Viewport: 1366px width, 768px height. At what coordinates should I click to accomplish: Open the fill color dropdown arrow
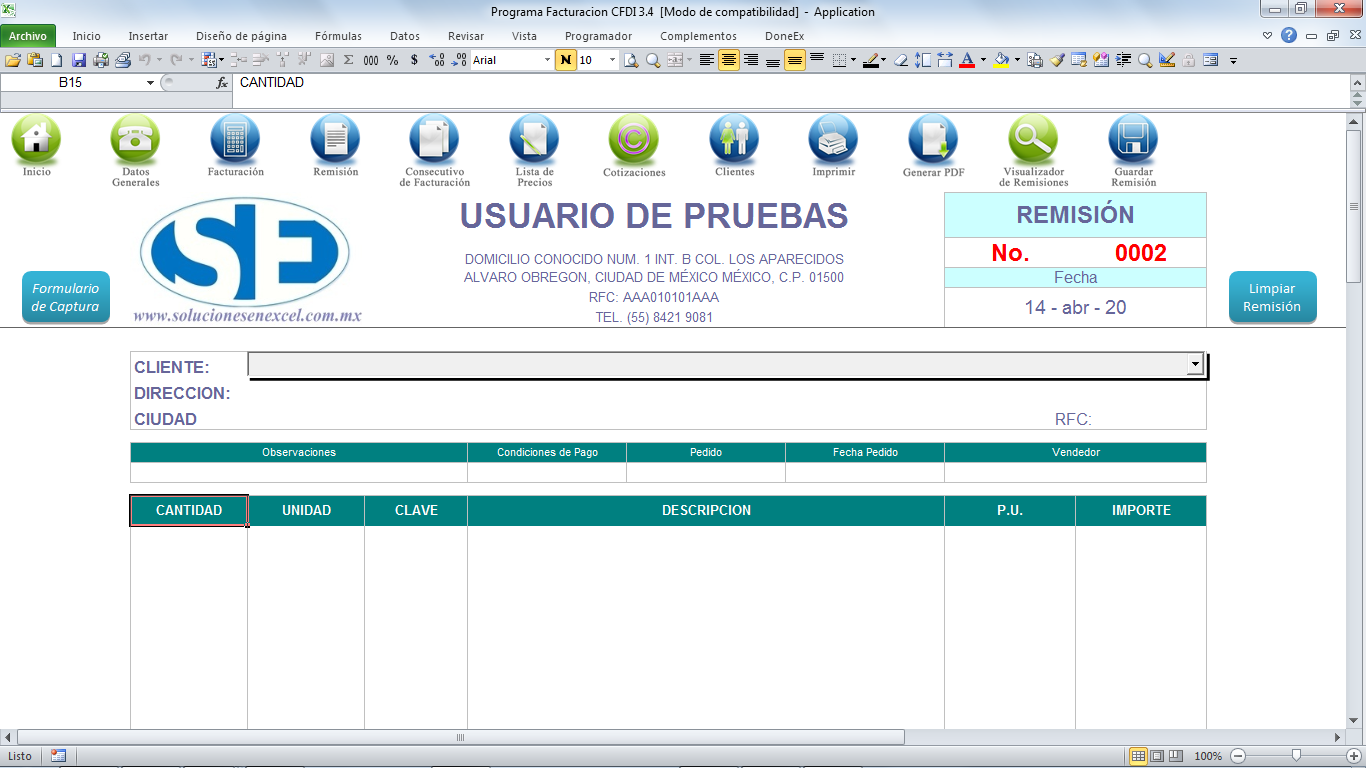[1017, 60]
